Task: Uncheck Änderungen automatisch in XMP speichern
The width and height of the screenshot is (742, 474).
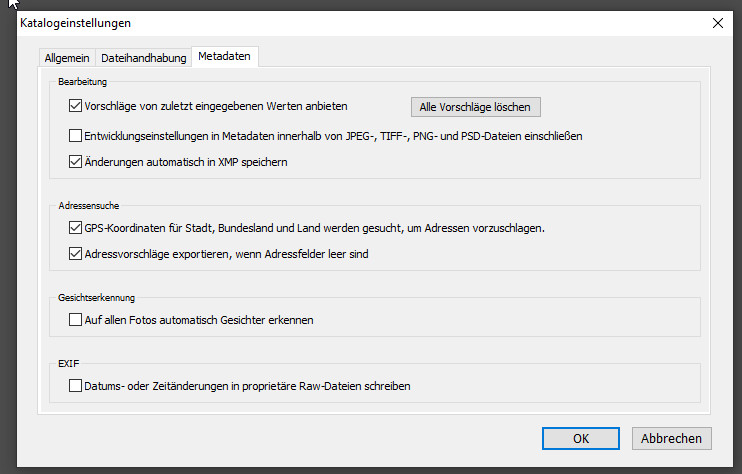Action: pos(75,162)
